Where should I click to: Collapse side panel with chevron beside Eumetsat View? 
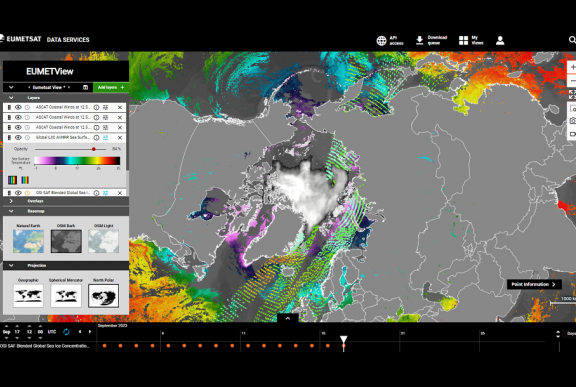[11, 87]
